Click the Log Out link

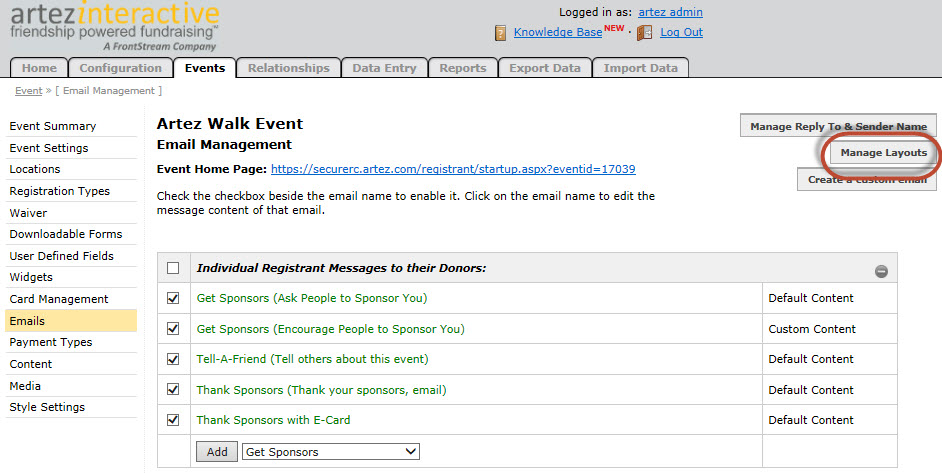tap(681, 32)
